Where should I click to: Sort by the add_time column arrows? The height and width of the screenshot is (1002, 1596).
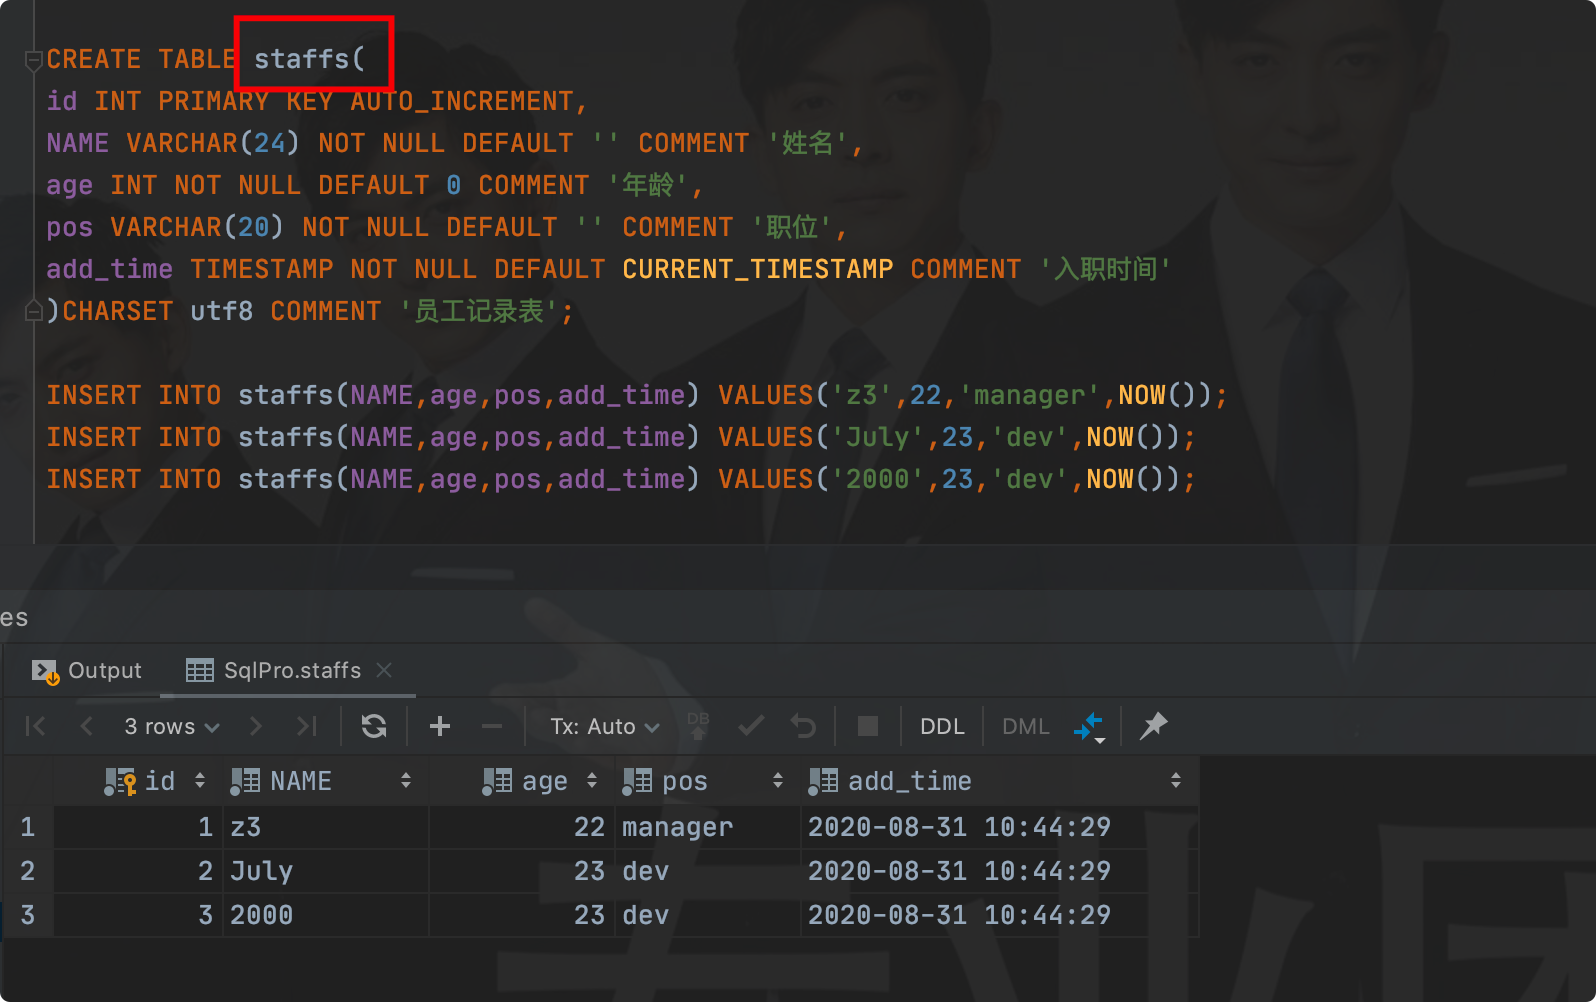pyautogui.click(x=1176, y=781)
